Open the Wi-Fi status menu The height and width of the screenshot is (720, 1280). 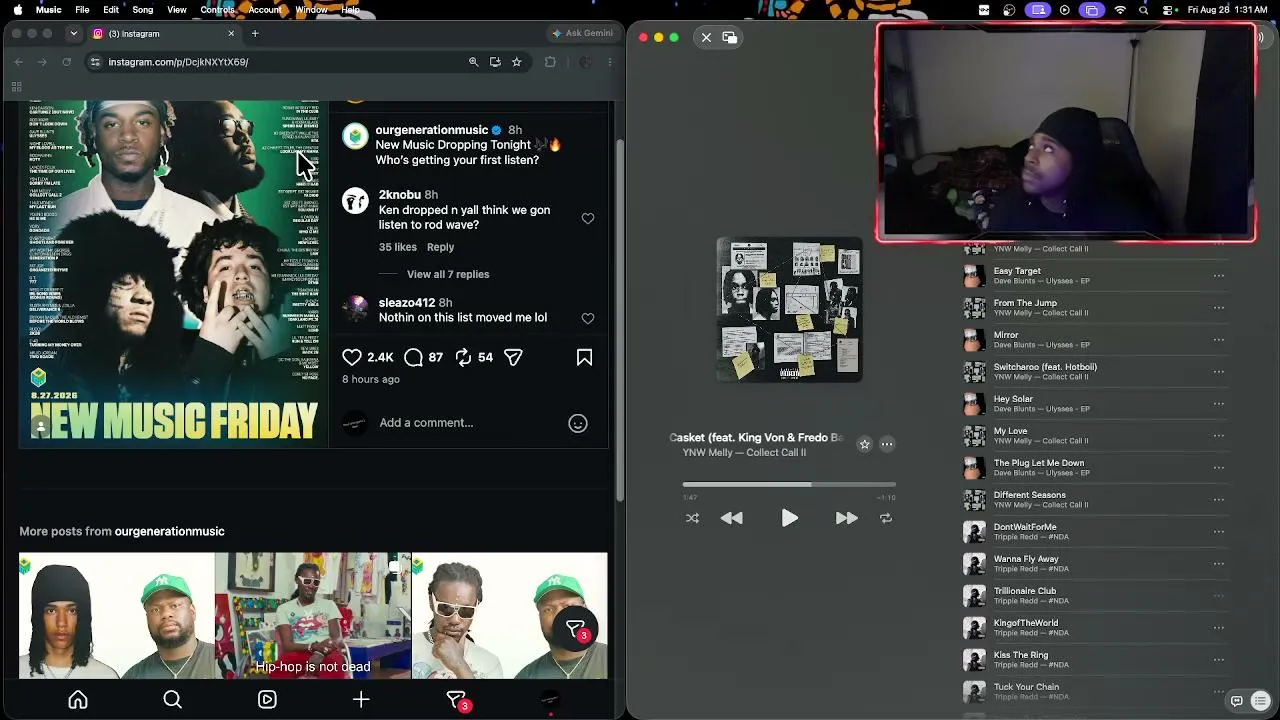1120,10
